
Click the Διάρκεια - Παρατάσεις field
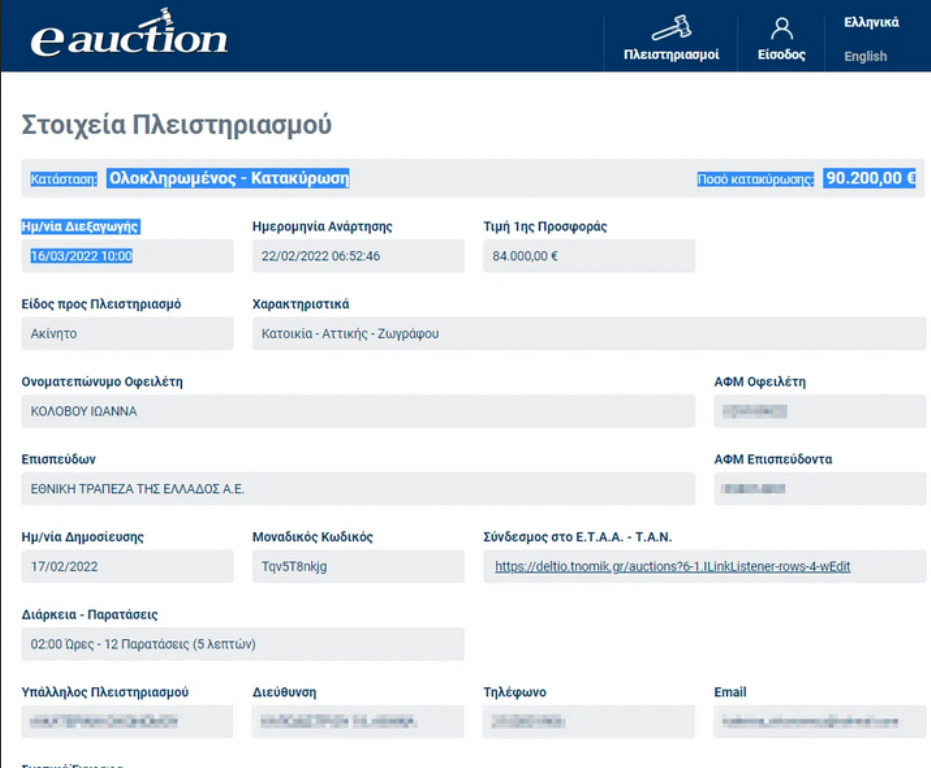(x=243, y=644)
